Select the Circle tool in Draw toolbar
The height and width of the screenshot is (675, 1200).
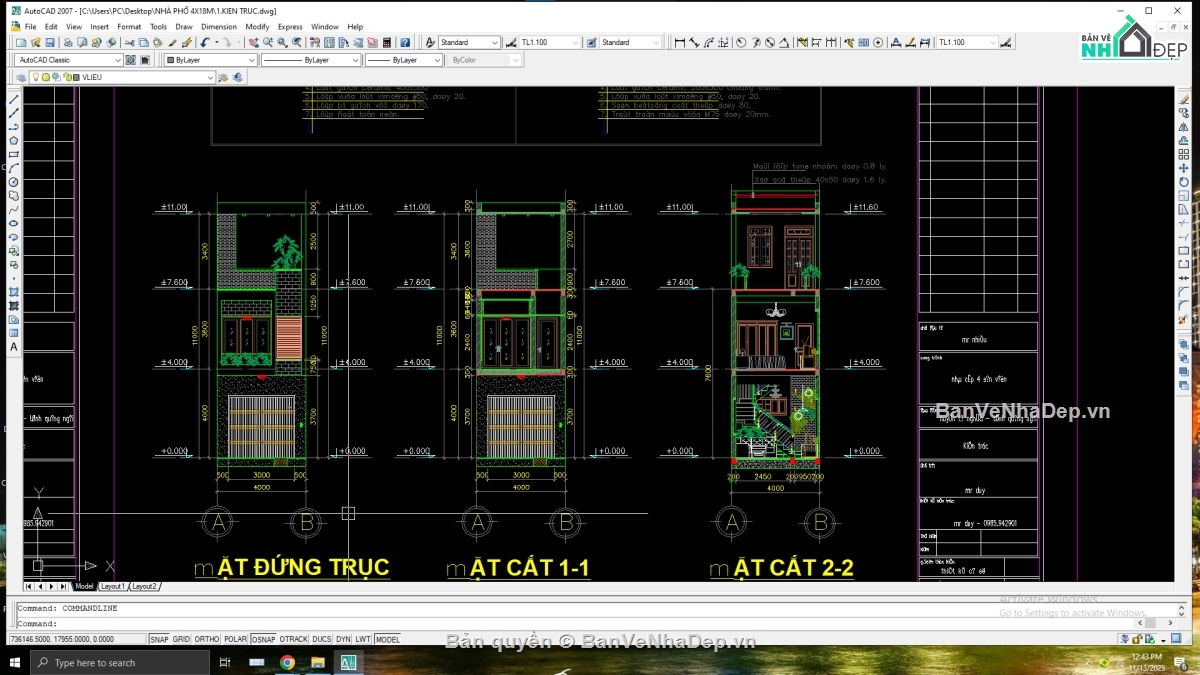[x=14, y=181]
